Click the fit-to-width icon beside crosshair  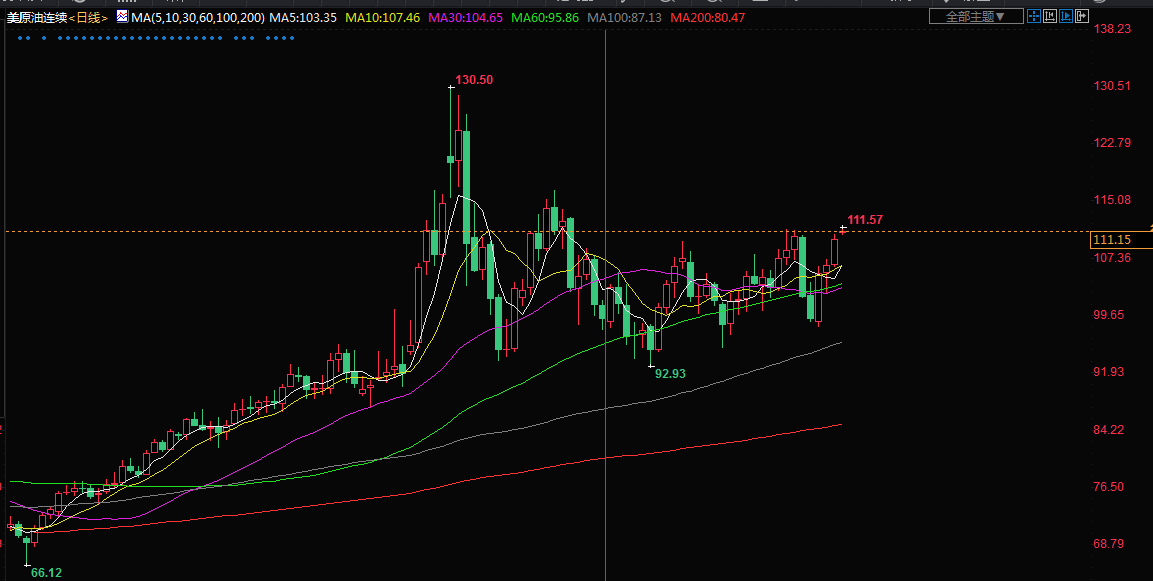1051,16
